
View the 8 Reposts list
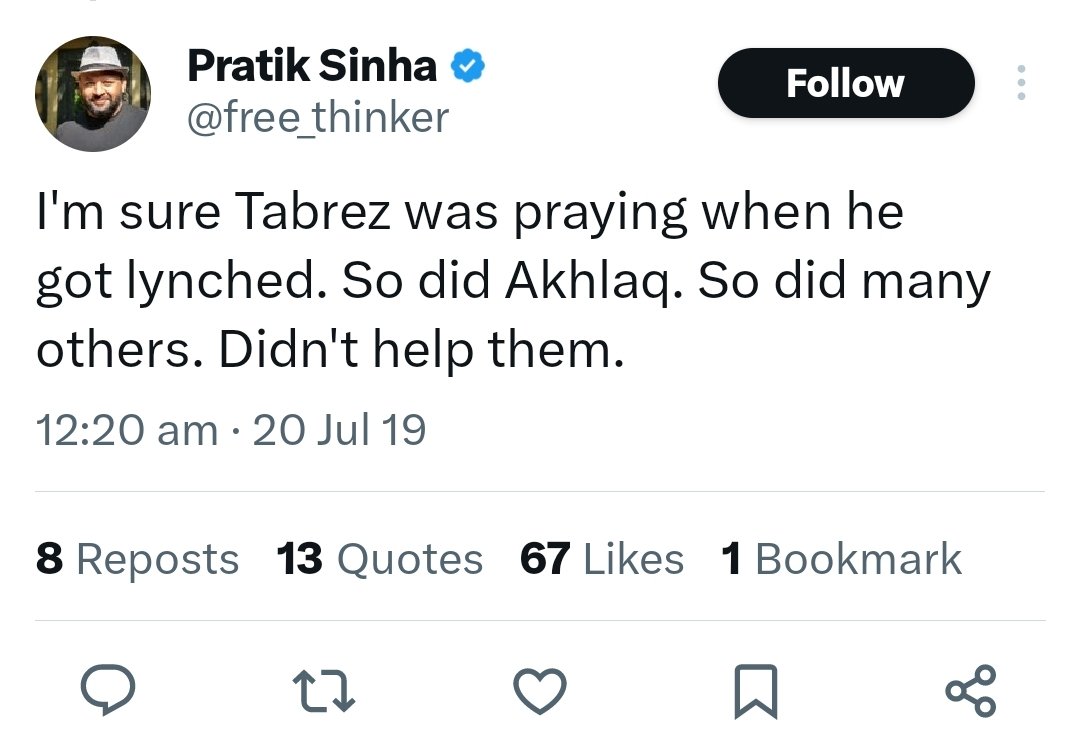click(x=137, y=559)
